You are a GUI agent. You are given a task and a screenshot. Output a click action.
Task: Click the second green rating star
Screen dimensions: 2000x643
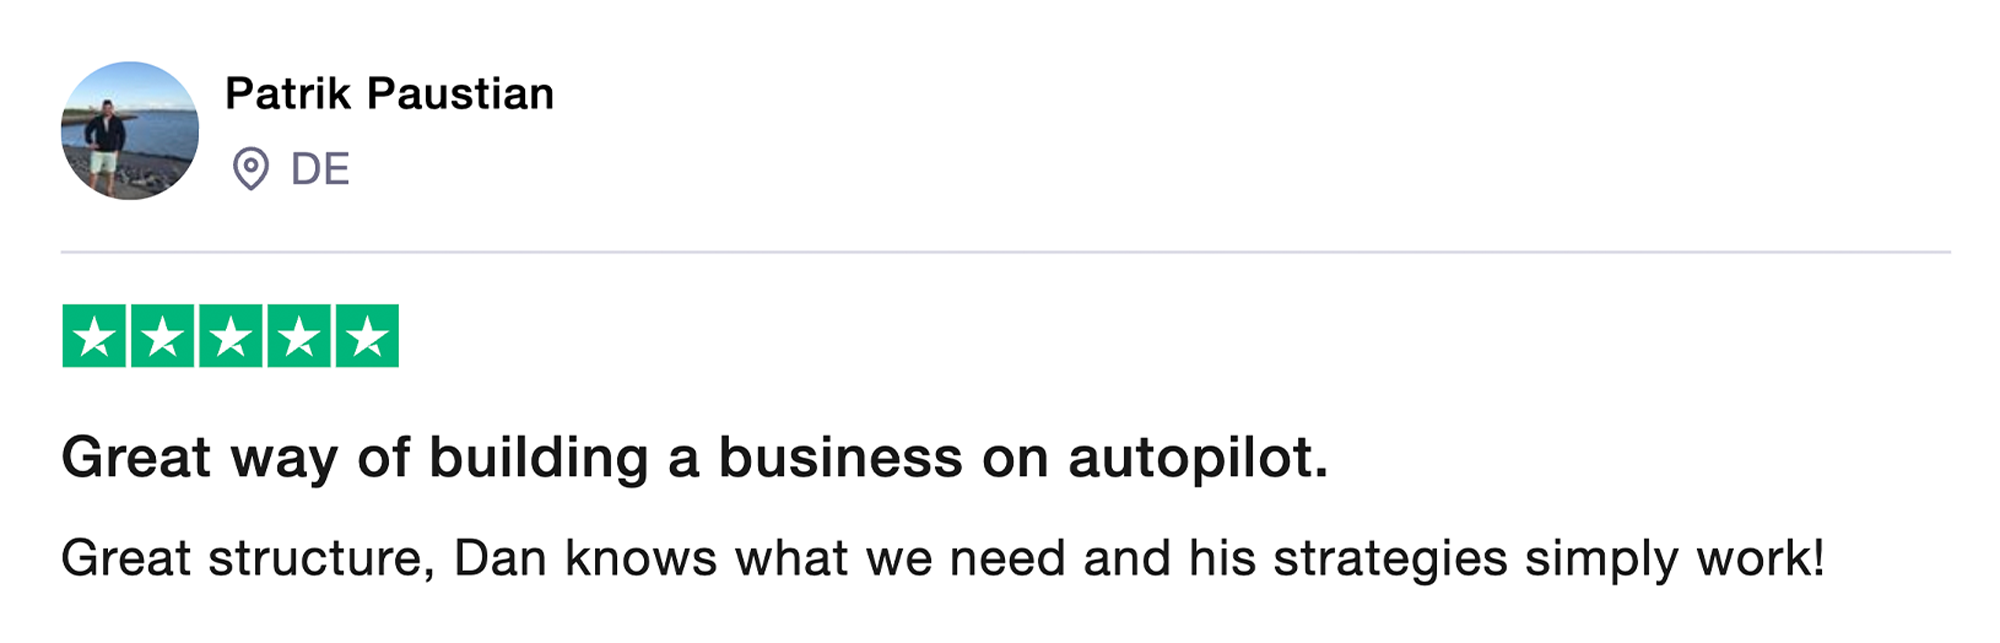point(162,336)
